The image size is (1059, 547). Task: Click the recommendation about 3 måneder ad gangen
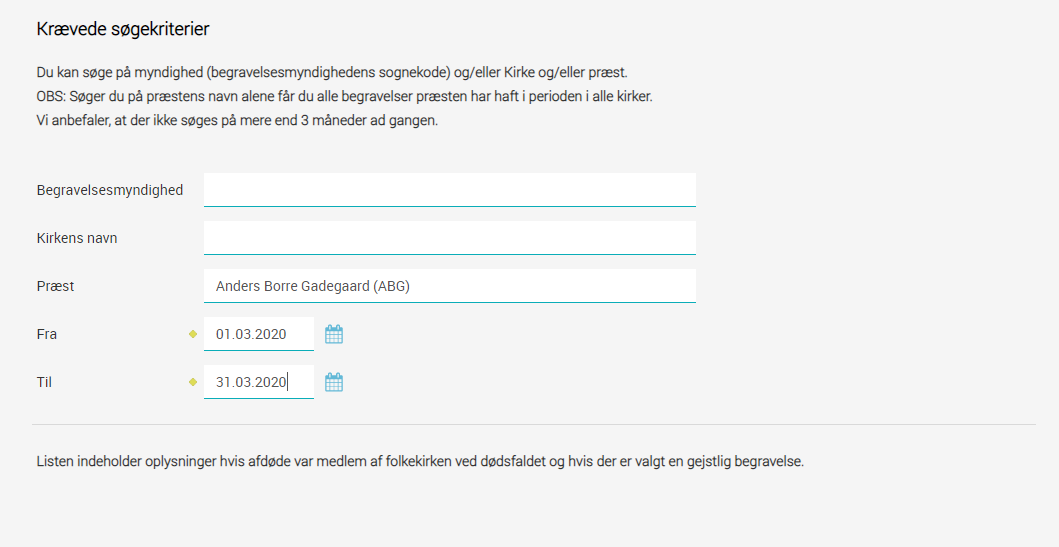coord(237,121)
